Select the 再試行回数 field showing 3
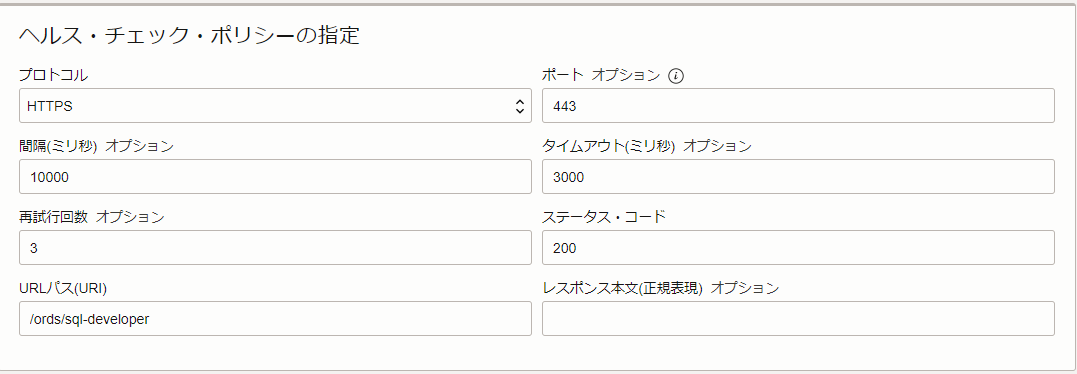The height and width of the screenshot is (374, 1077). [275, 247]
